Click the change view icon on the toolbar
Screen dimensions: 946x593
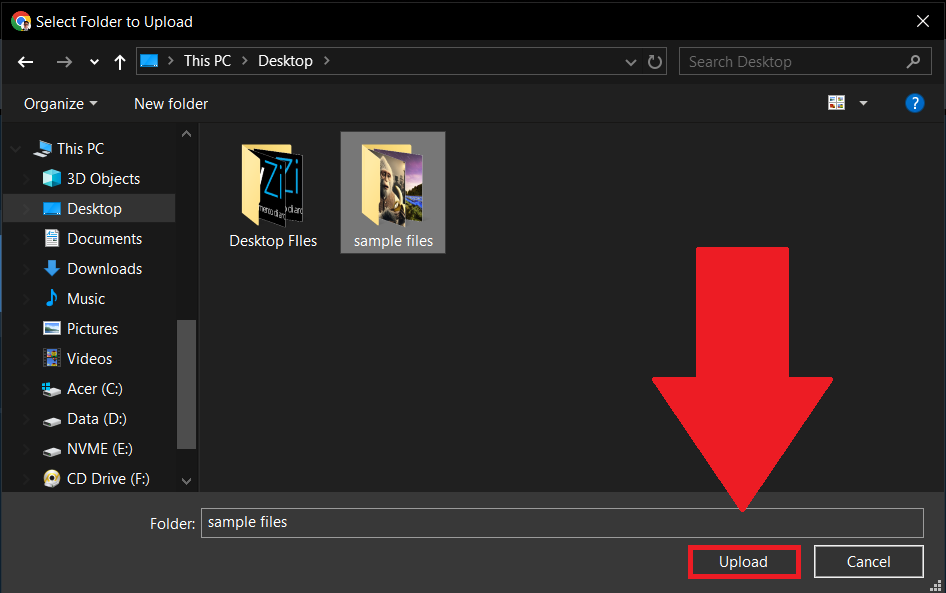click(x=836, y=102)
